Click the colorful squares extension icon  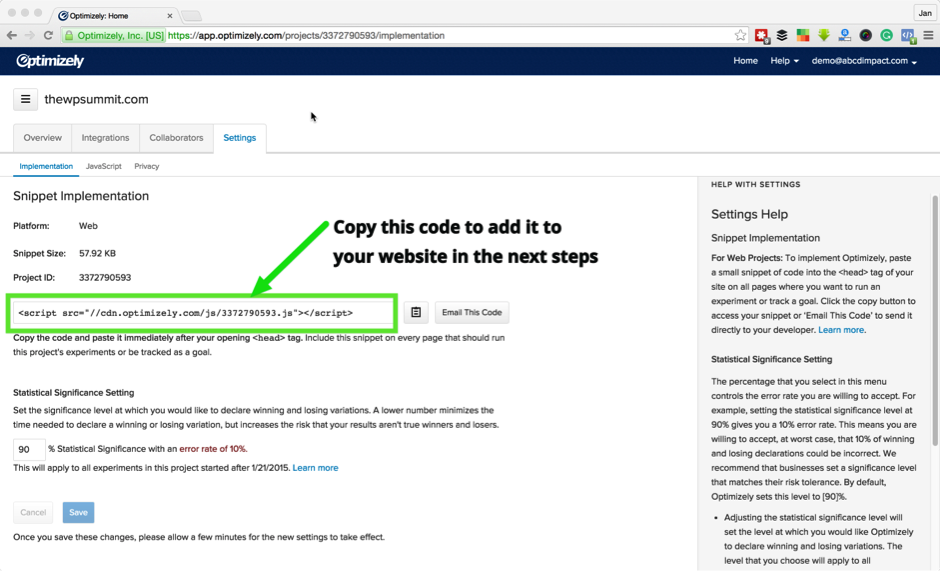803,35
